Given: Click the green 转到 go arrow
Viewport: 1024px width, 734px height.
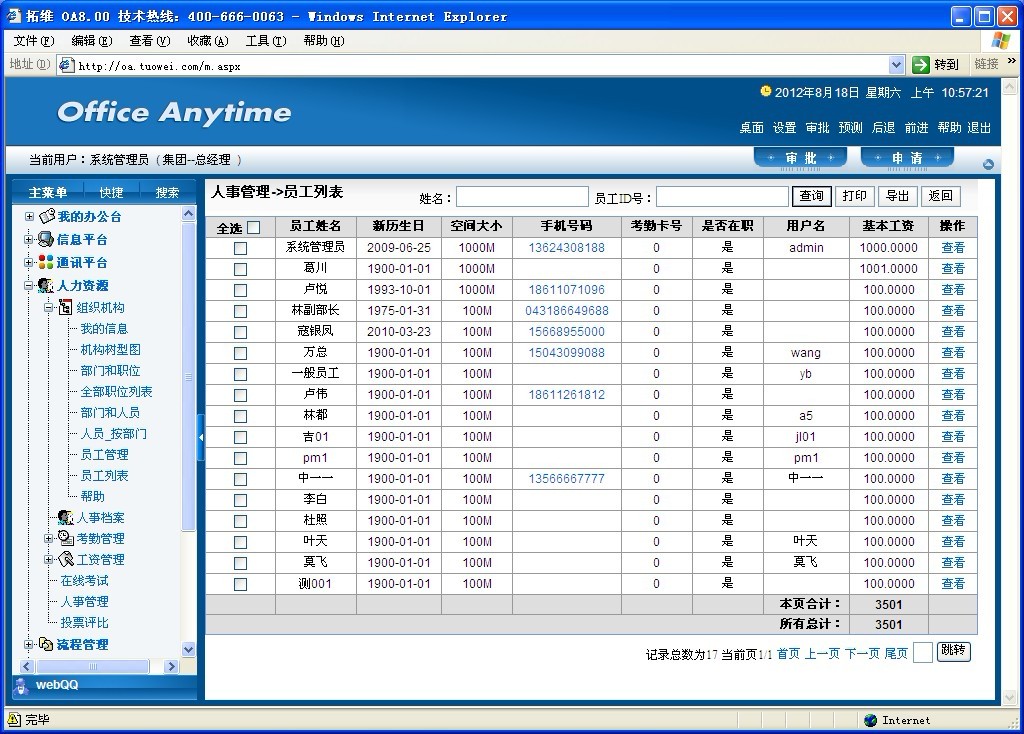Looking at the screenshot, I should 921,65.
